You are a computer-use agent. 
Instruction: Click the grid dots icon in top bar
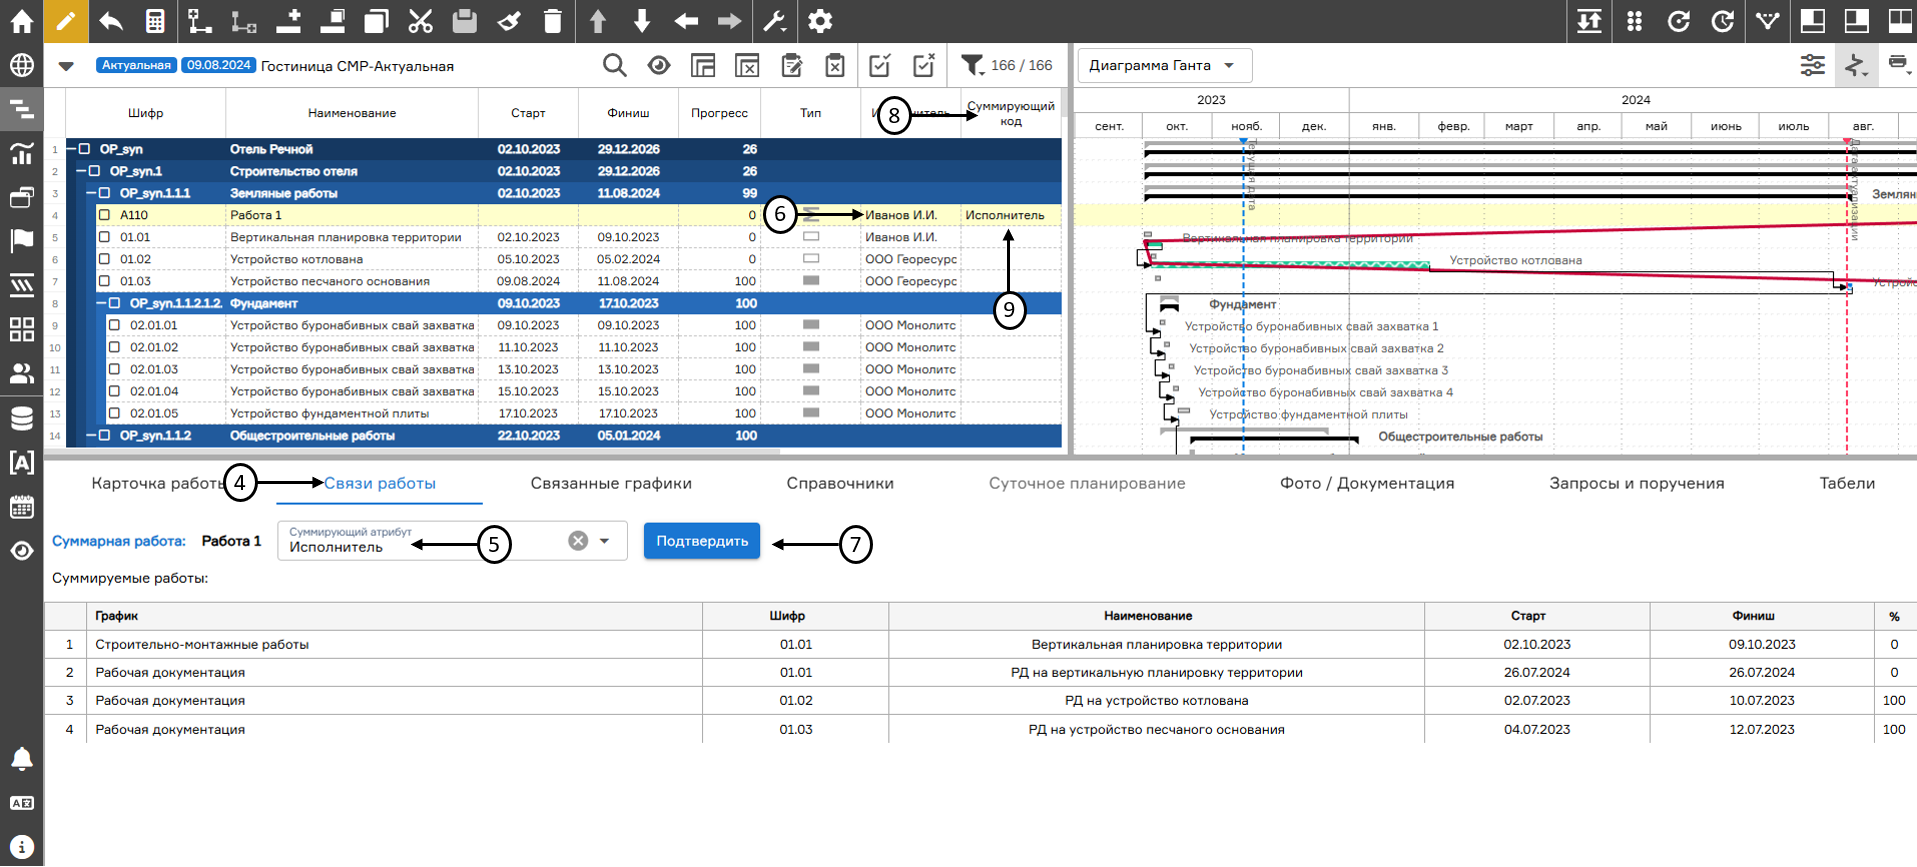pyautogui.click(x=1634, y=21)
